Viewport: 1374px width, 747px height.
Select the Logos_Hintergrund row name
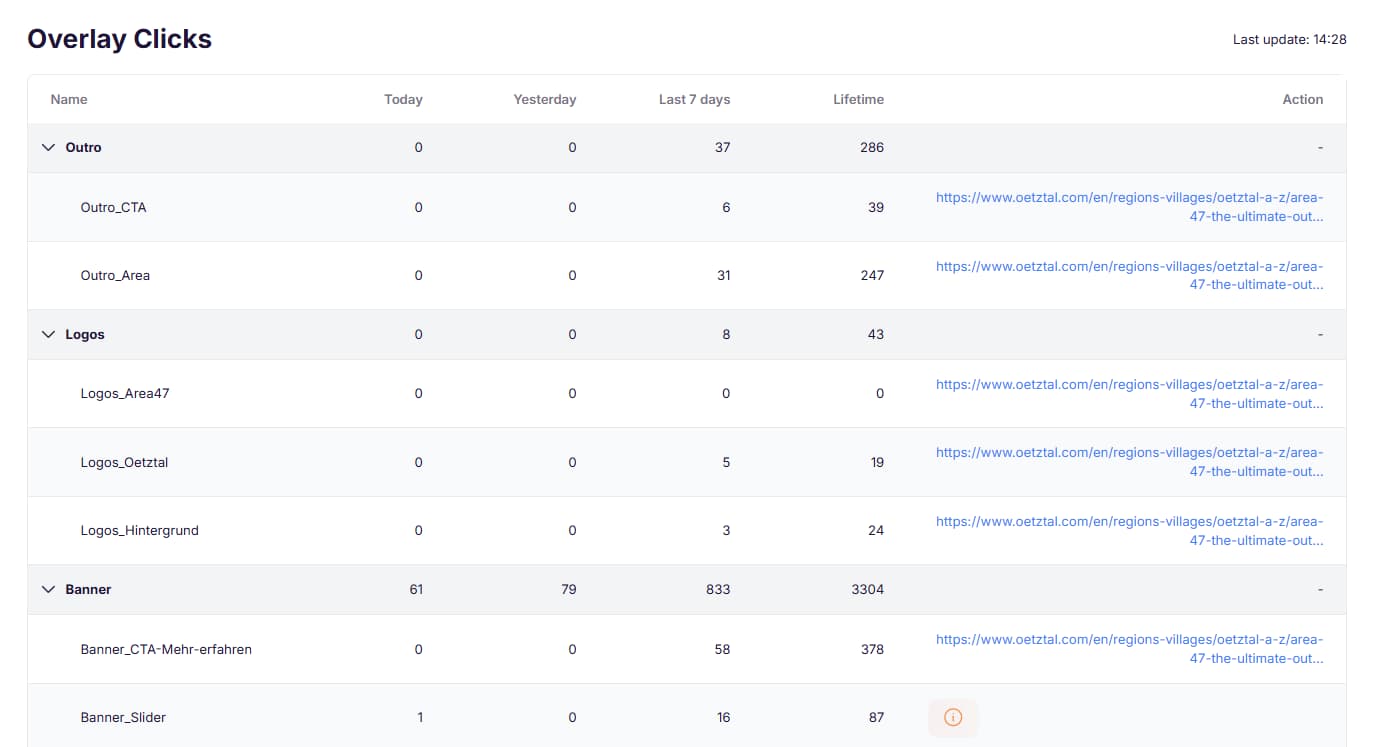coord(139,530)
